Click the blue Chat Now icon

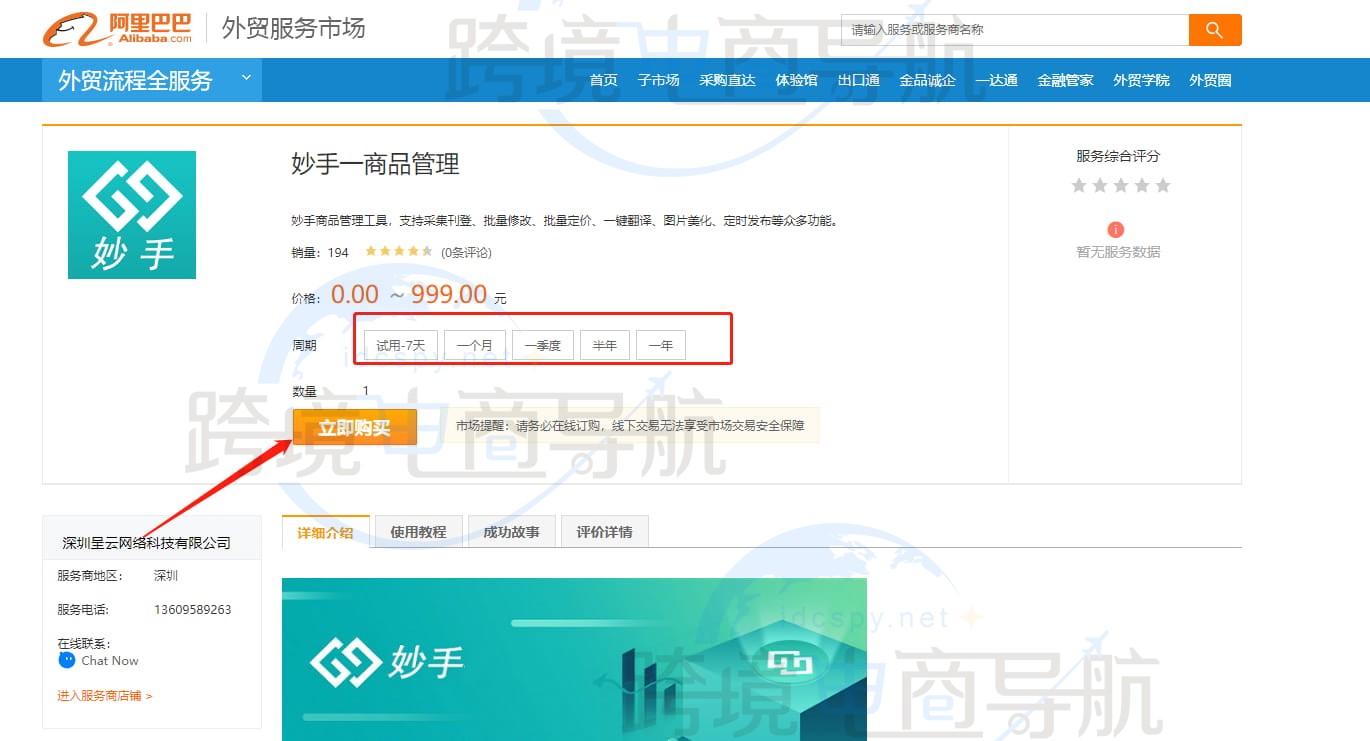(67, 660)
